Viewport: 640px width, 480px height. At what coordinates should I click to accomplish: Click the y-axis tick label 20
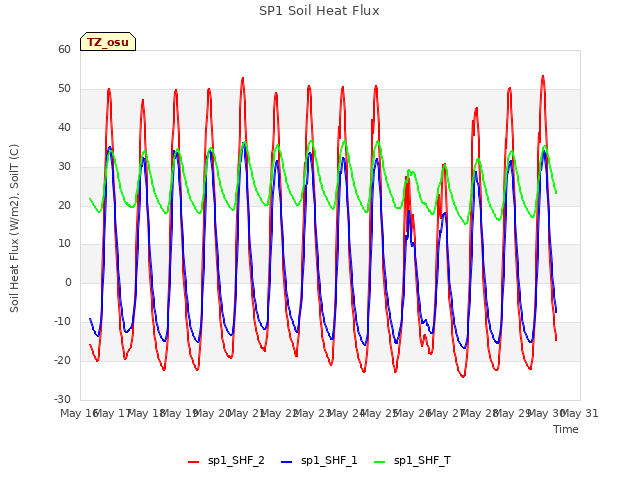coord(64,205)
